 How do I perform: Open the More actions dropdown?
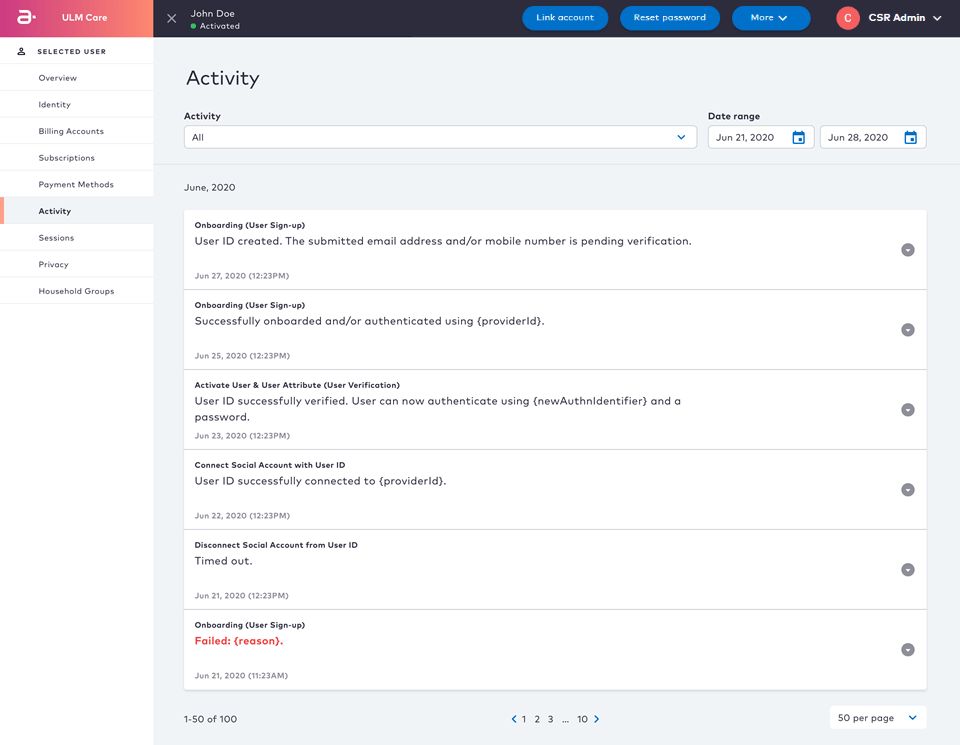pyautogui.click(x=771, y=18)
